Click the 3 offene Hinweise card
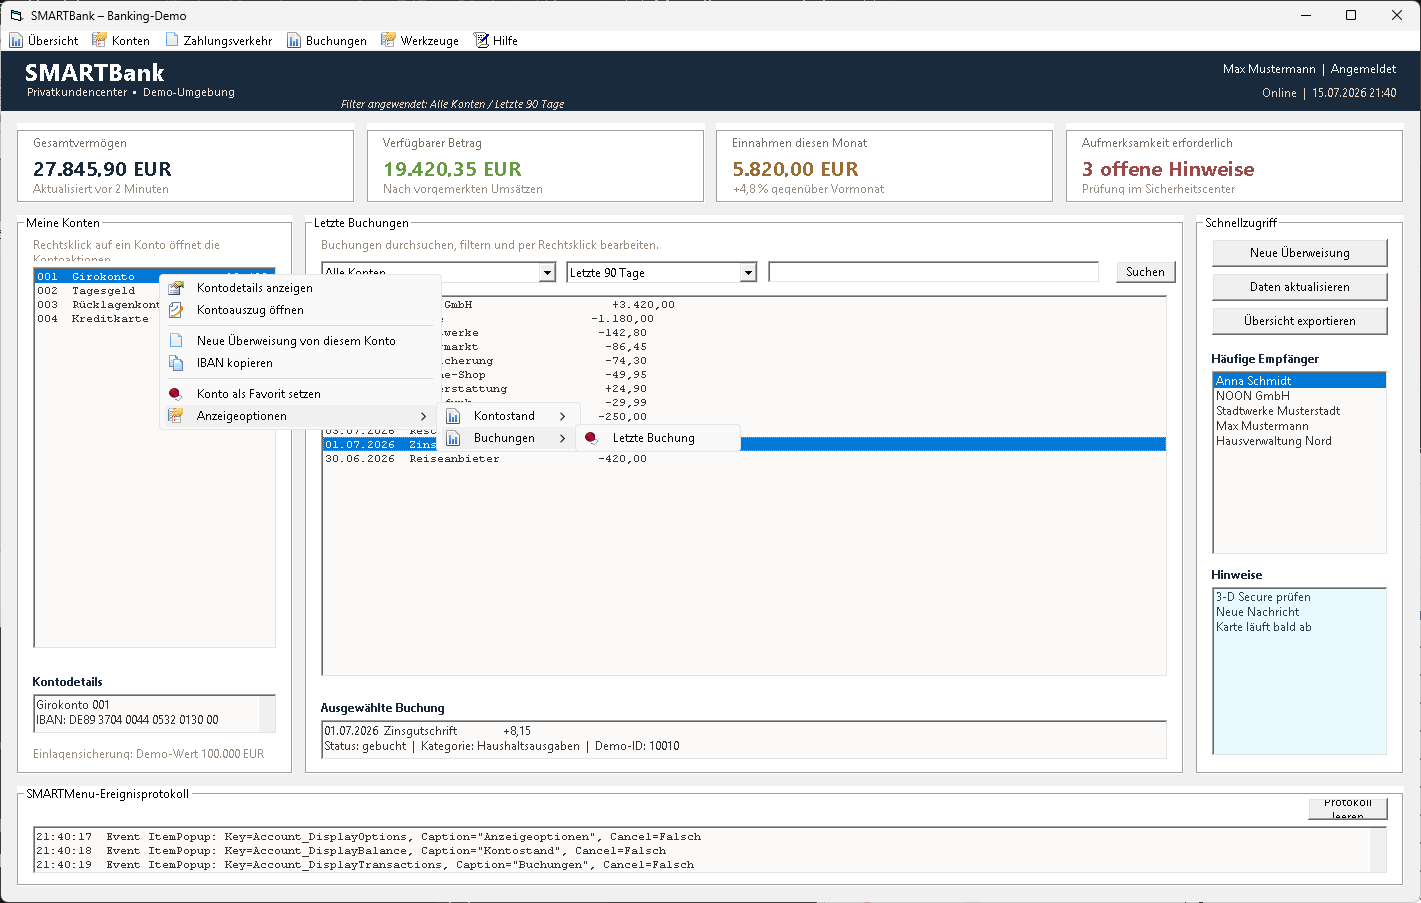Image resolution: width=1421 pixels, height=903 pixels. click(x=1234, y=165)
